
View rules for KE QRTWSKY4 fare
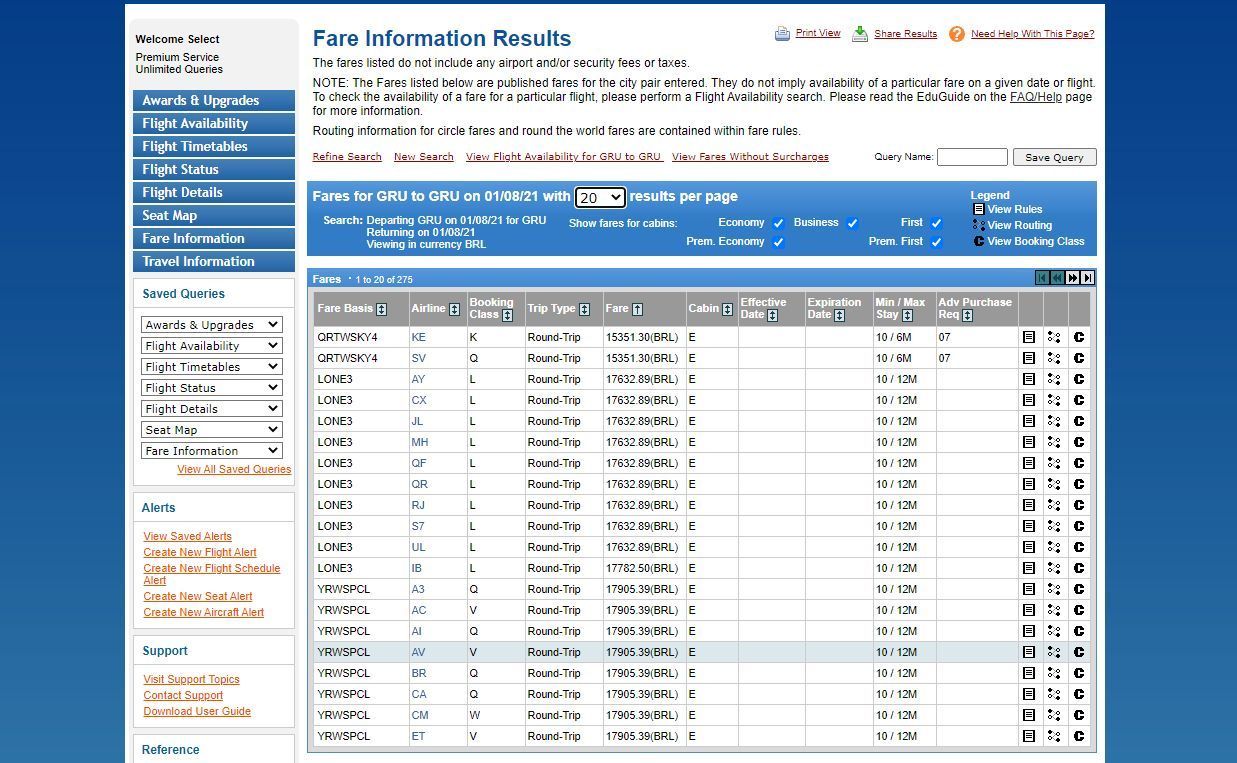point(1028,338)
